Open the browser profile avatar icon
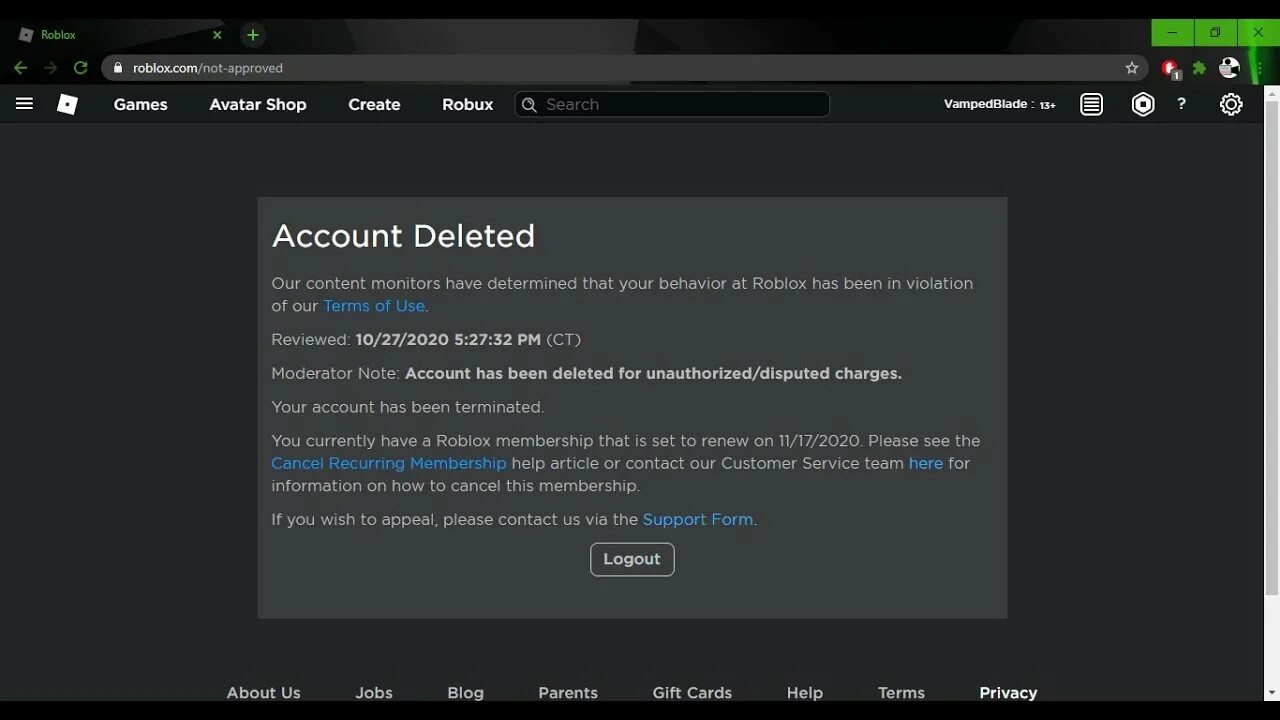The height and width of the screenshot is (720, 1280). pyautogui.click(x=1230, y=68)
